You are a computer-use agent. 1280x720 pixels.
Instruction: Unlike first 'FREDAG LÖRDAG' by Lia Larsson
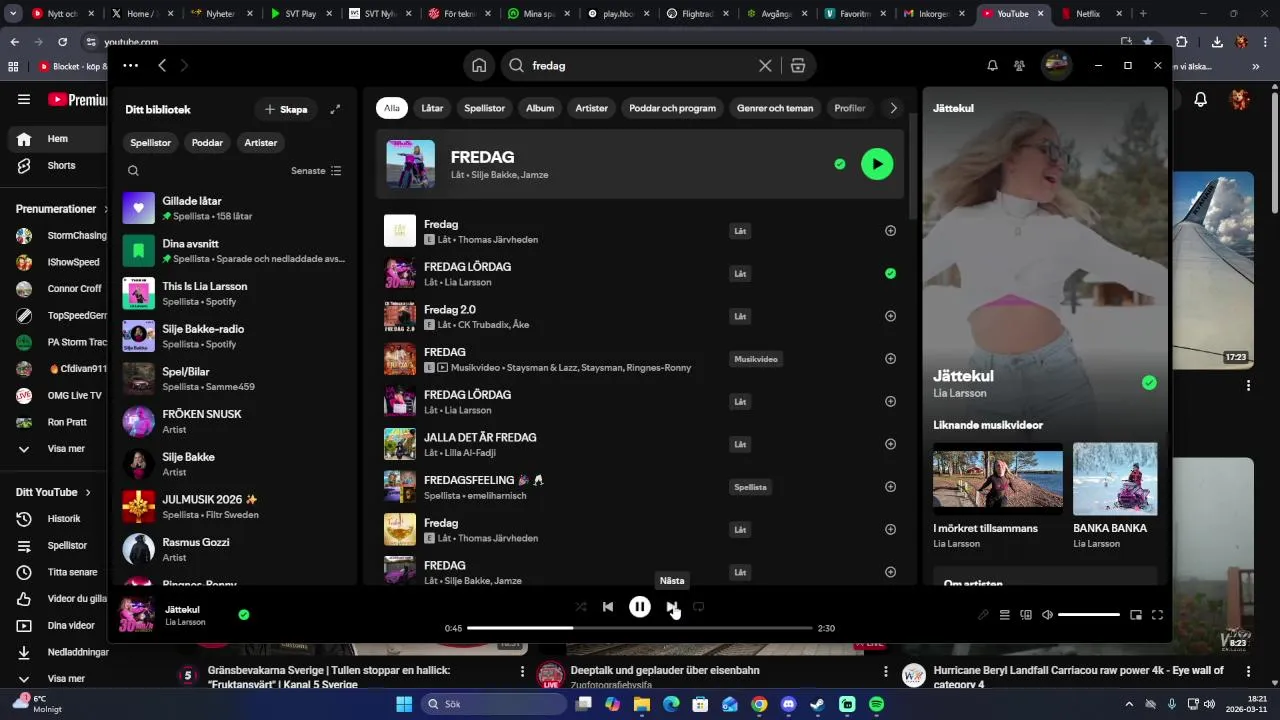click(x=890, y=273)
